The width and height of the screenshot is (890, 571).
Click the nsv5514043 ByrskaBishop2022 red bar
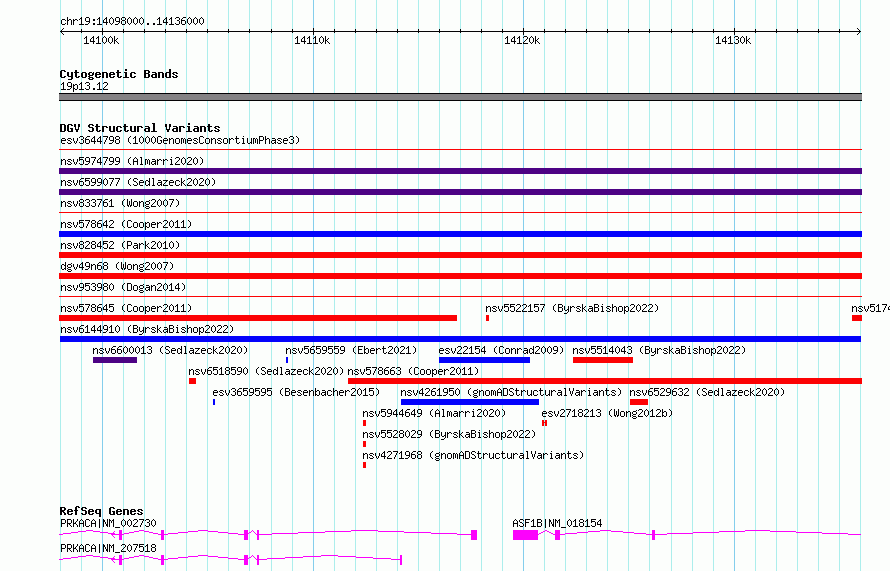click(x=603, y=360)
